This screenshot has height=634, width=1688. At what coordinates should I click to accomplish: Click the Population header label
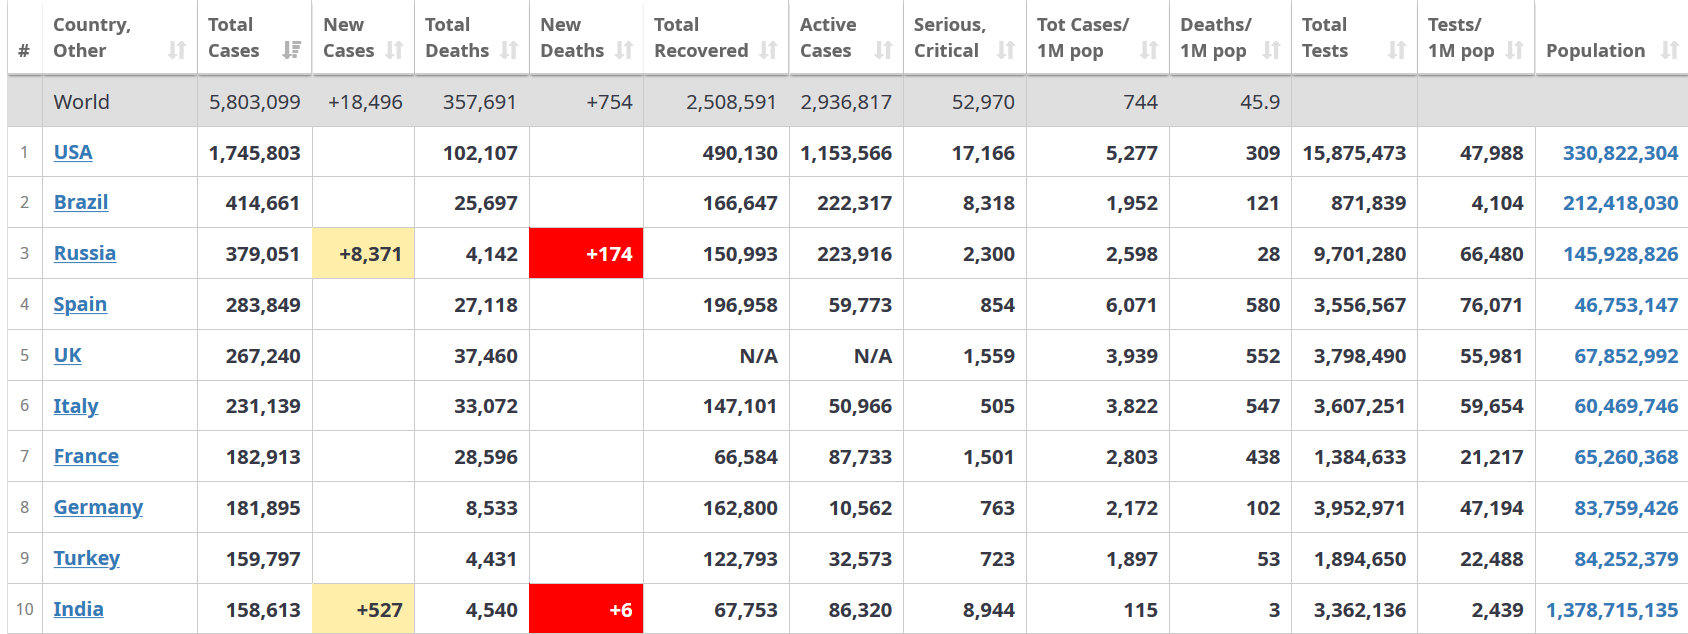(x=1595, y=50)
